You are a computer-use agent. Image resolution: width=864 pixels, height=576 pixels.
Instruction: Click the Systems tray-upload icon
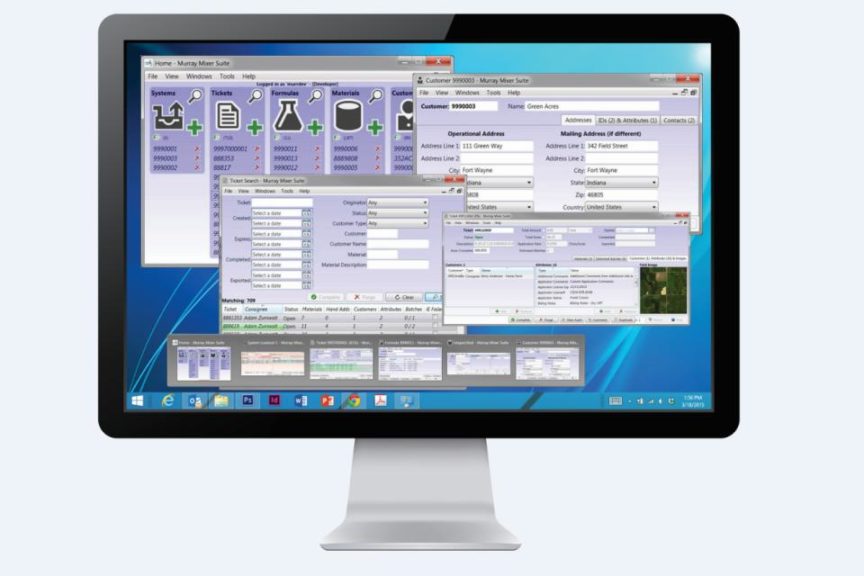168,116
